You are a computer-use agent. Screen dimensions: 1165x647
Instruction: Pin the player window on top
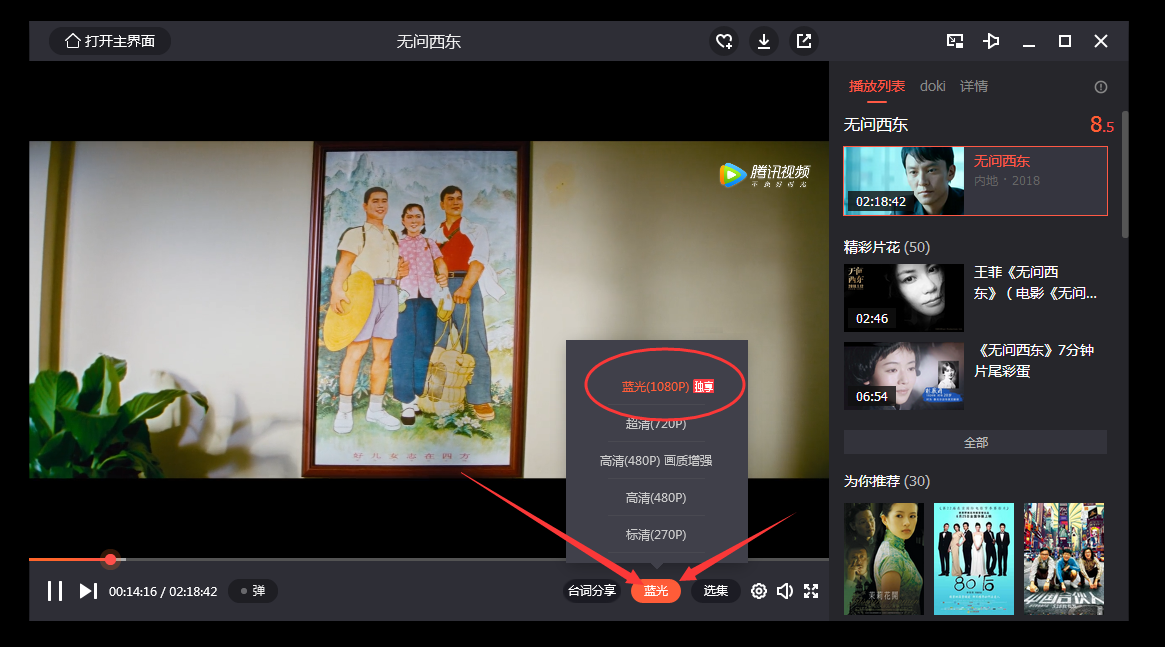coord(991,41)
